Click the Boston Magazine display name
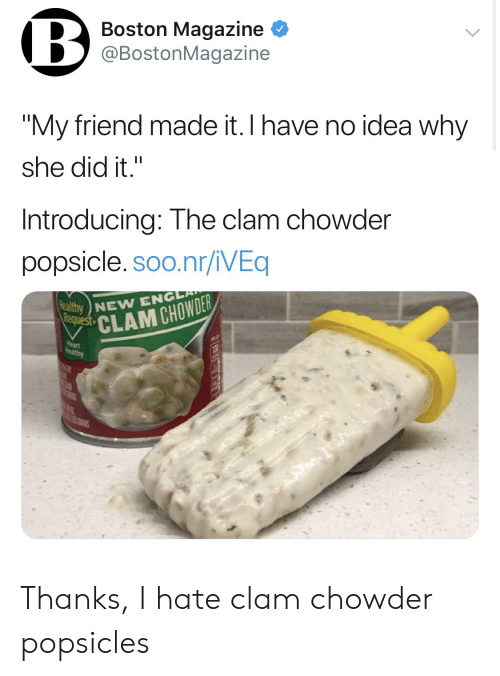The width and height of the screenshot is (500, 676). click(x=182, y=29)
